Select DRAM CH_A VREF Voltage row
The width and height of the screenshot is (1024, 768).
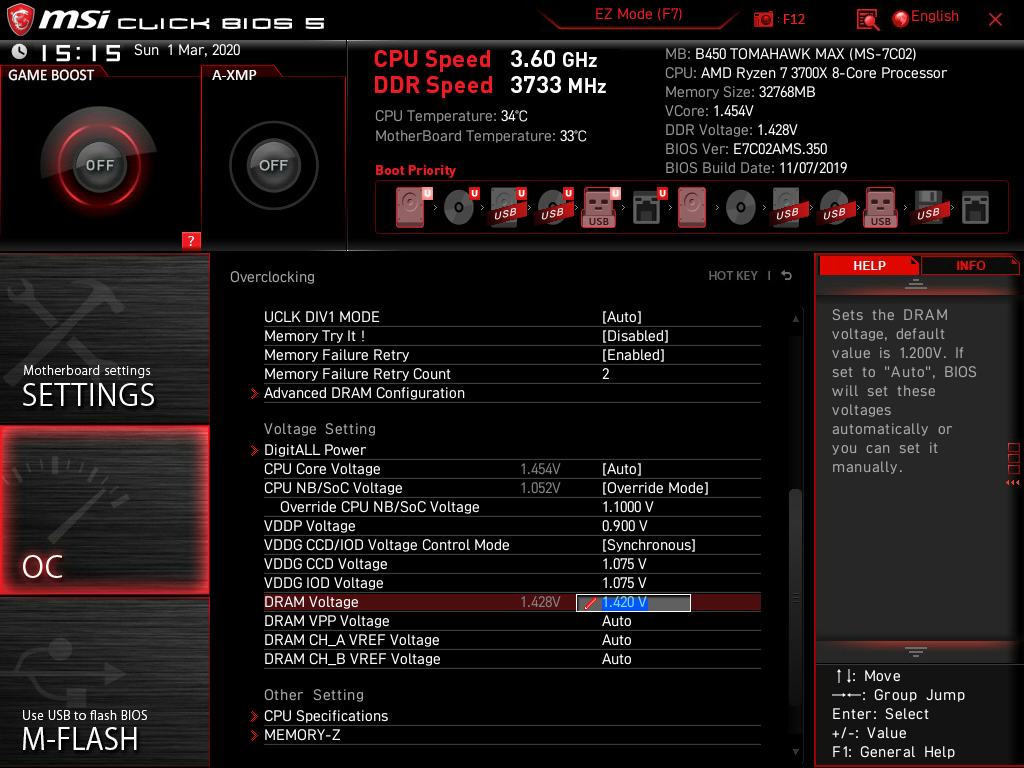pos(512,640)
